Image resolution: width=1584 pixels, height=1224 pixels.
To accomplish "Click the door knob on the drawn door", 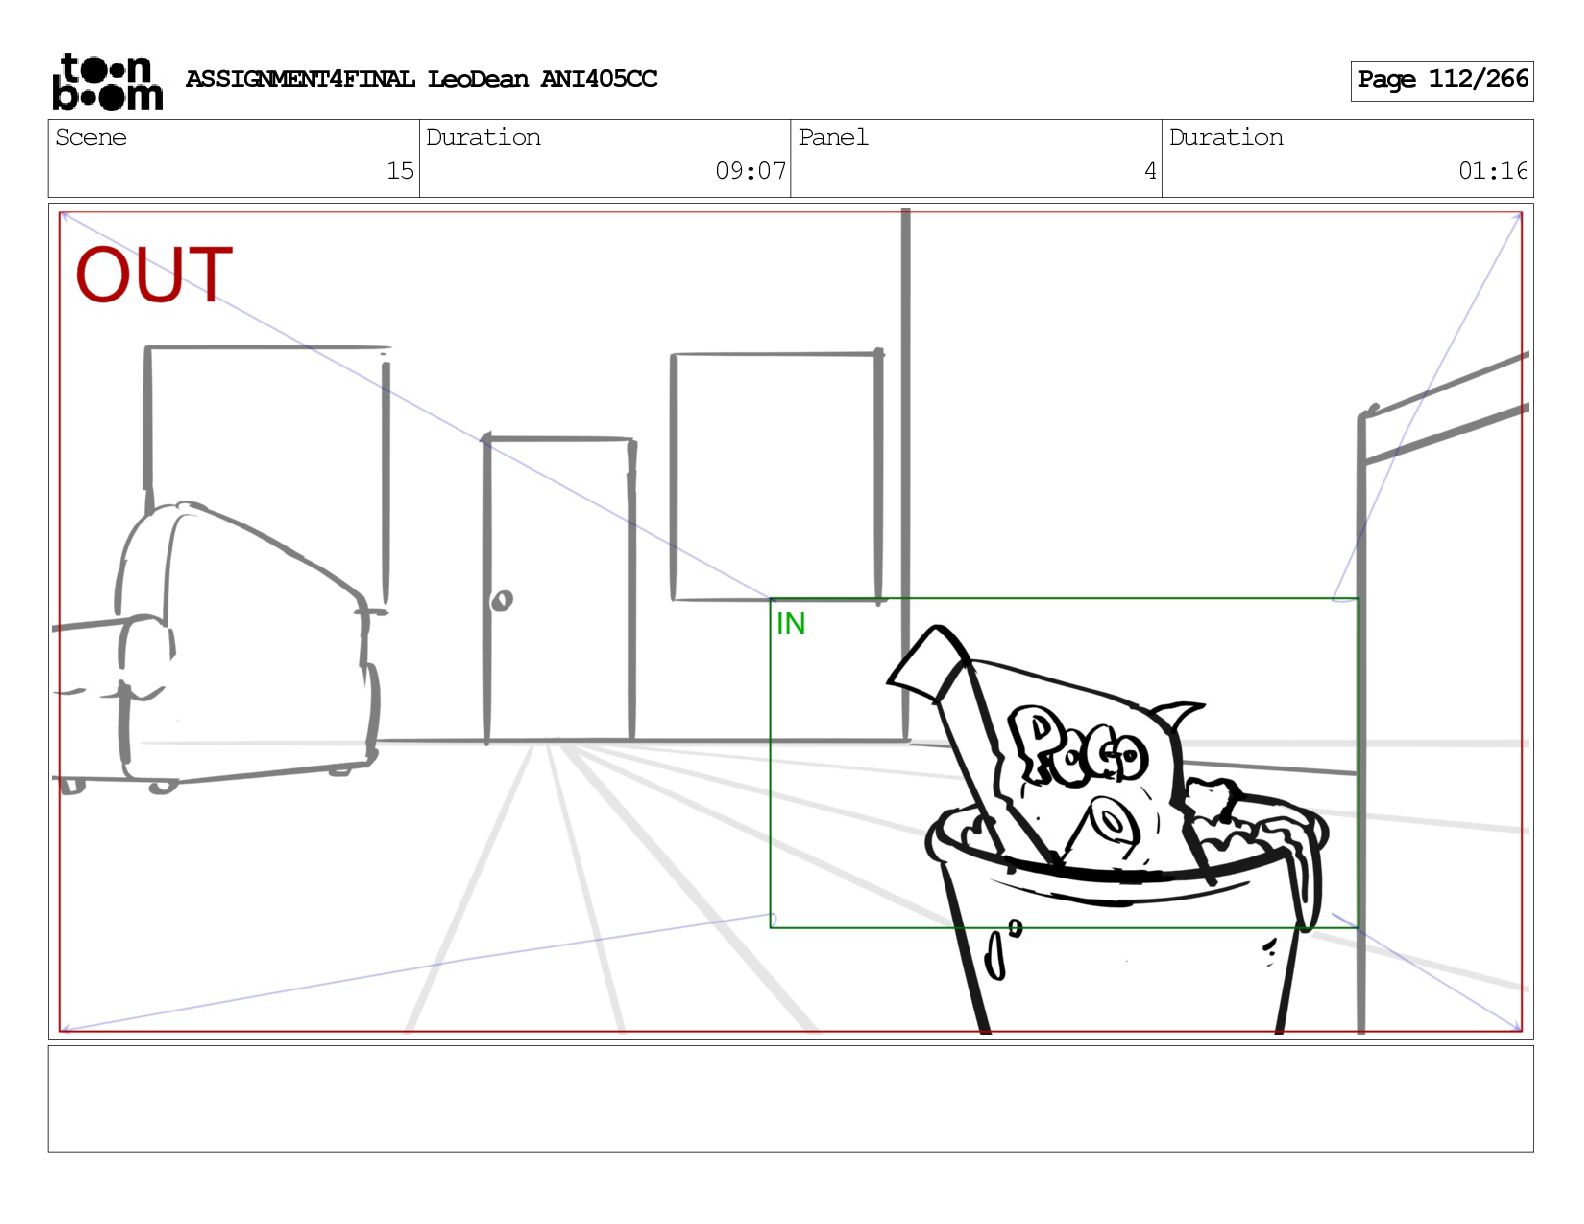I will click(501, 600).
